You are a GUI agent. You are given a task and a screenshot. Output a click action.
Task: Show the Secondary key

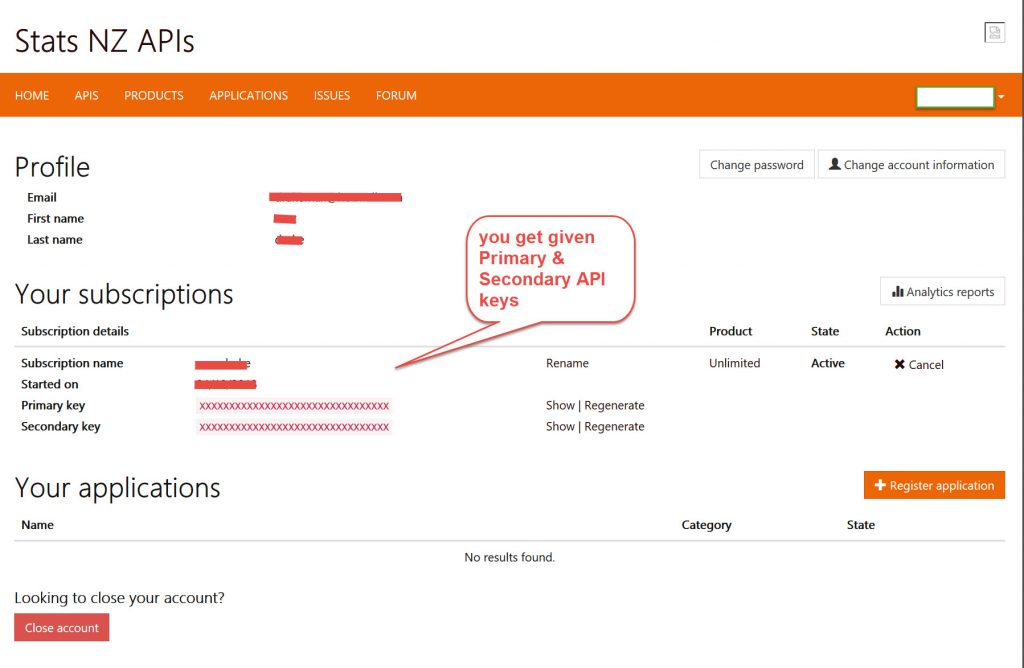click(560, 426)
